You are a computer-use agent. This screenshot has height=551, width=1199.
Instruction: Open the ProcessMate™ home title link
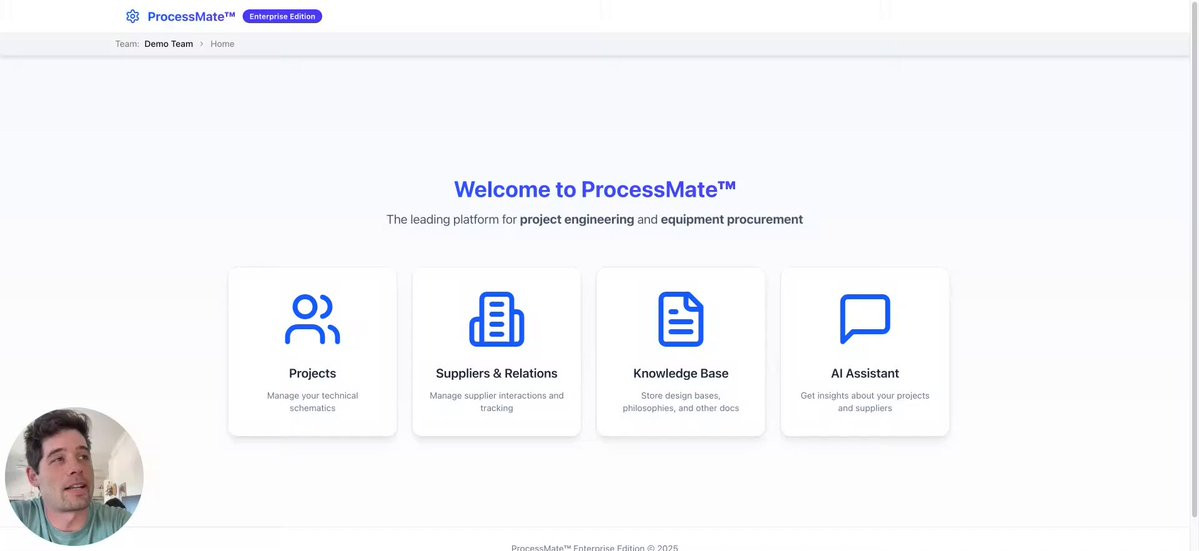pos(191,16)
